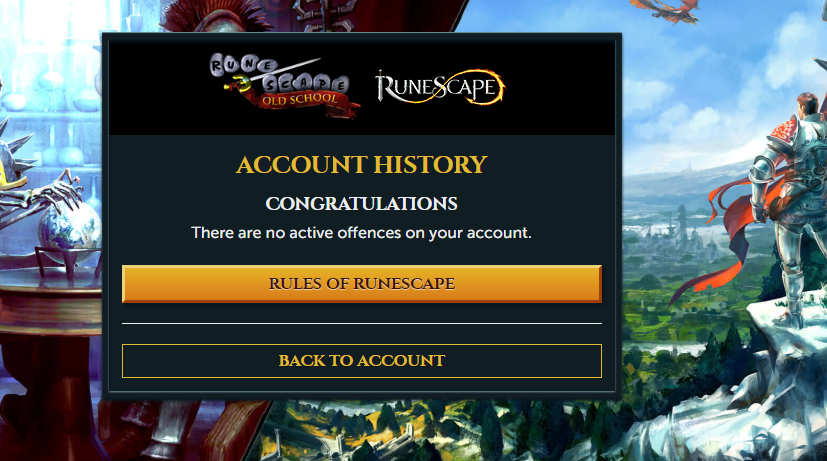This screenshot has width=827, height=461.
Task: Click the horizontal divider line between buttons
Action: click(x=362, y=323)
